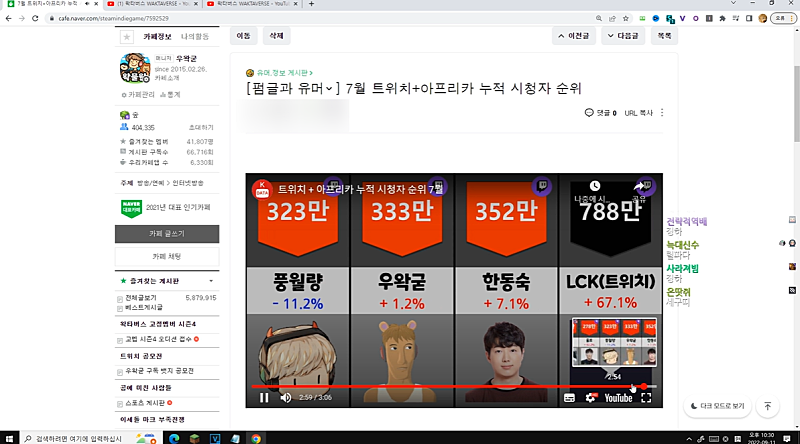Viewport: 800px width, 444px height.
Task: Open the embedded video title link
Action: pos(360,189)
